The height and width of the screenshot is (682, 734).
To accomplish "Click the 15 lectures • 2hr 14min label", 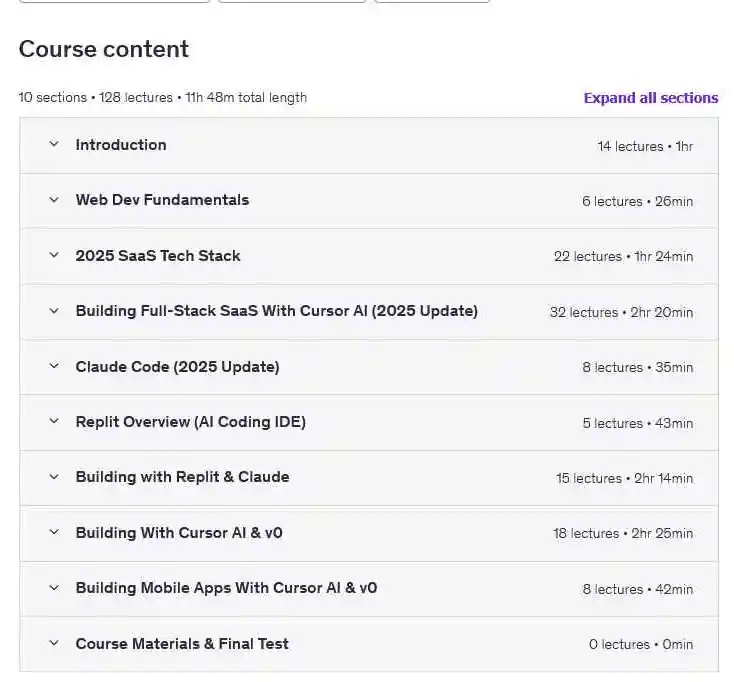I will coord(624,478).
